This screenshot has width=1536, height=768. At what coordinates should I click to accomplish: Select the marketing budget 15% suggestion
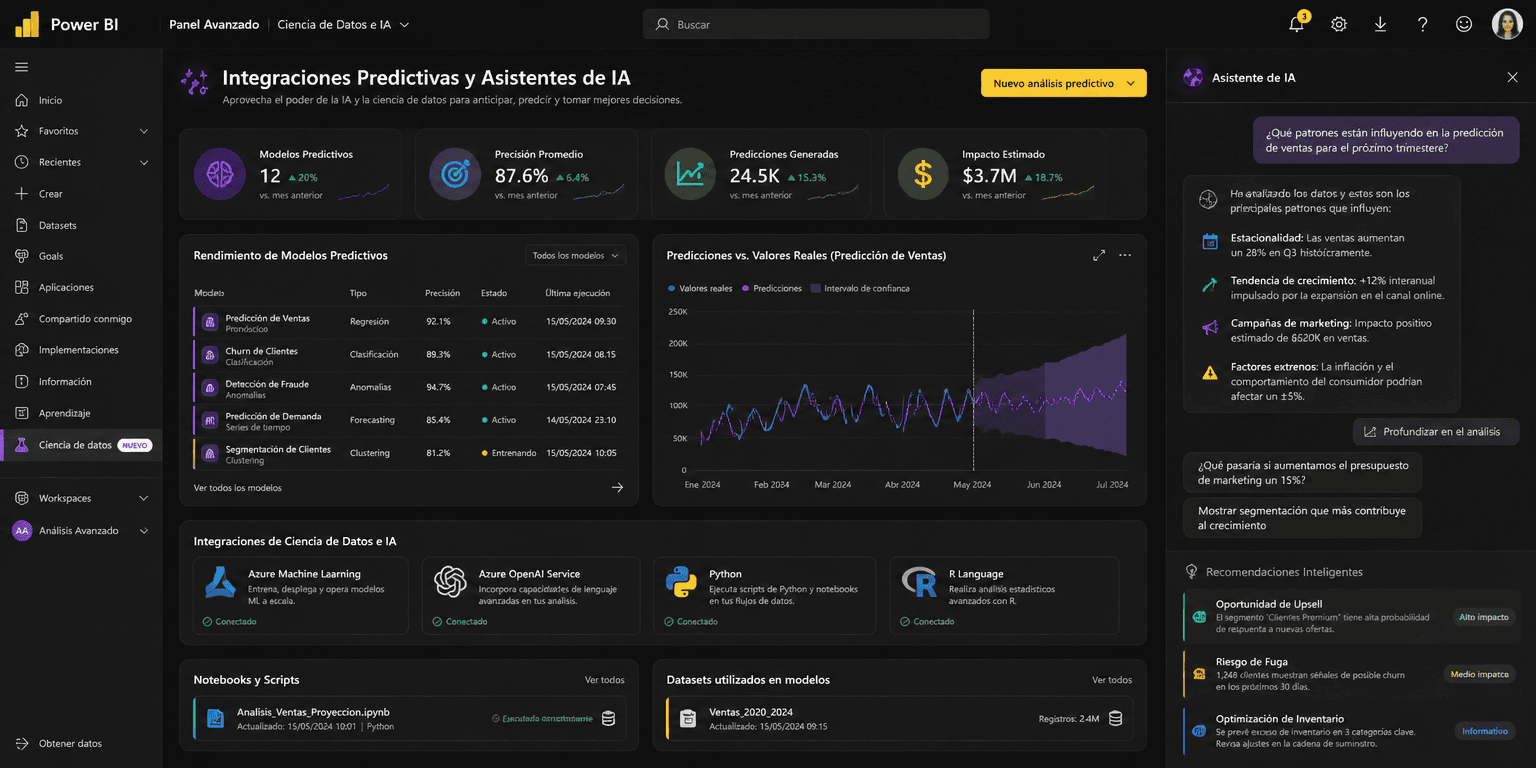(1302, 473)
